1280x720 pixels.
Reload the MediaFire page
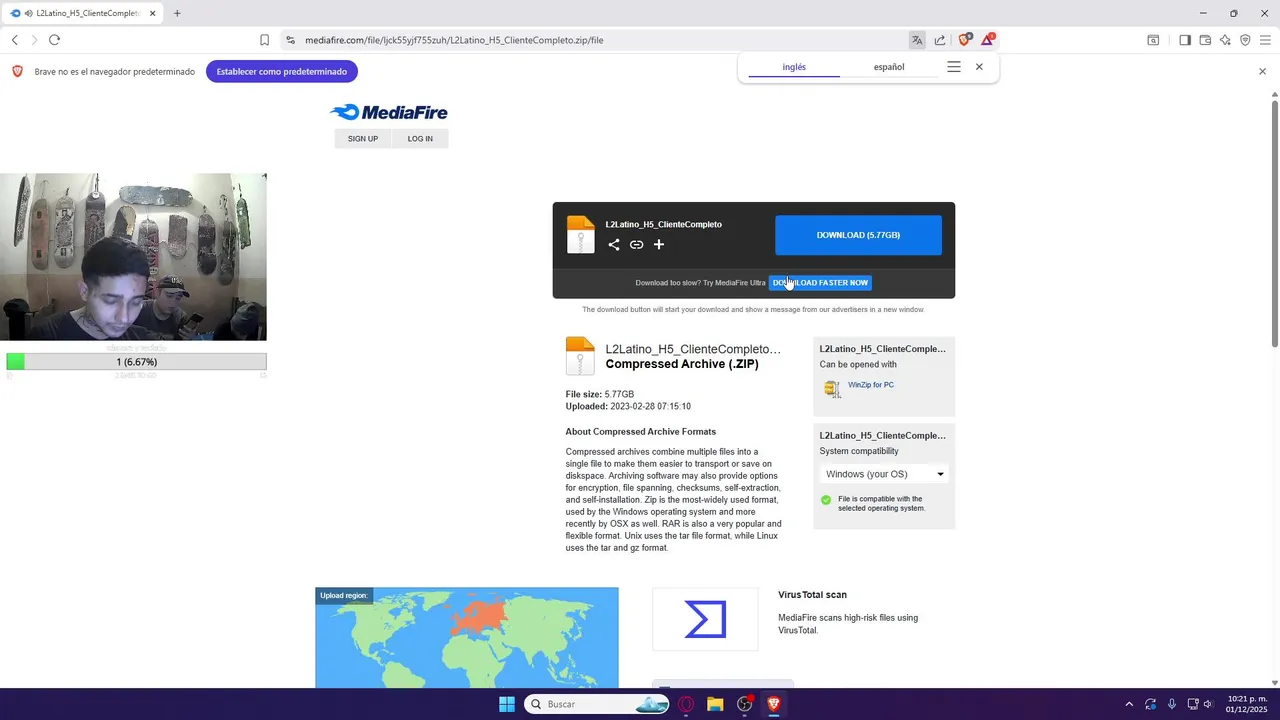point(54,40)
